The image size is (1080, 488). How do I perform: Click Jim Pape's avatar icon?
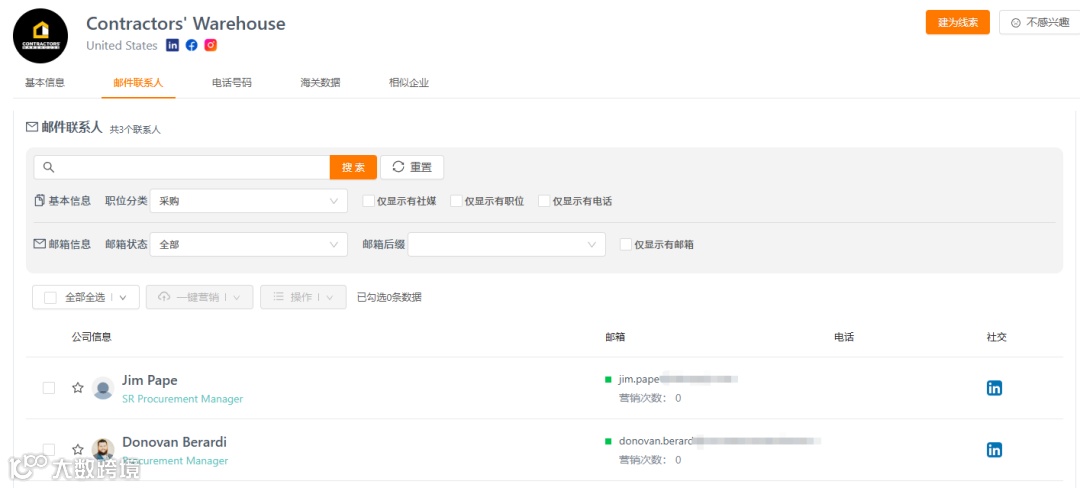click(x=103, y=388)
